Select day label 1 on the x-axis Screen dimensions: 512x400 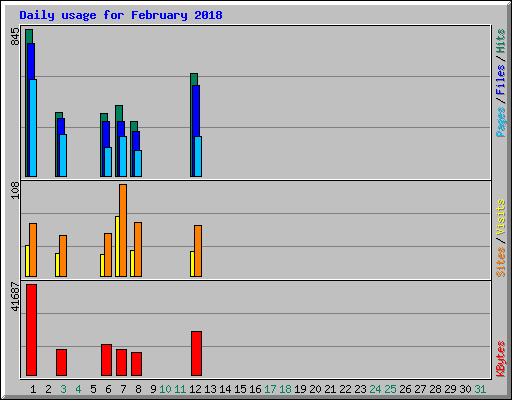pyautogui.click(x=33, y=389)
